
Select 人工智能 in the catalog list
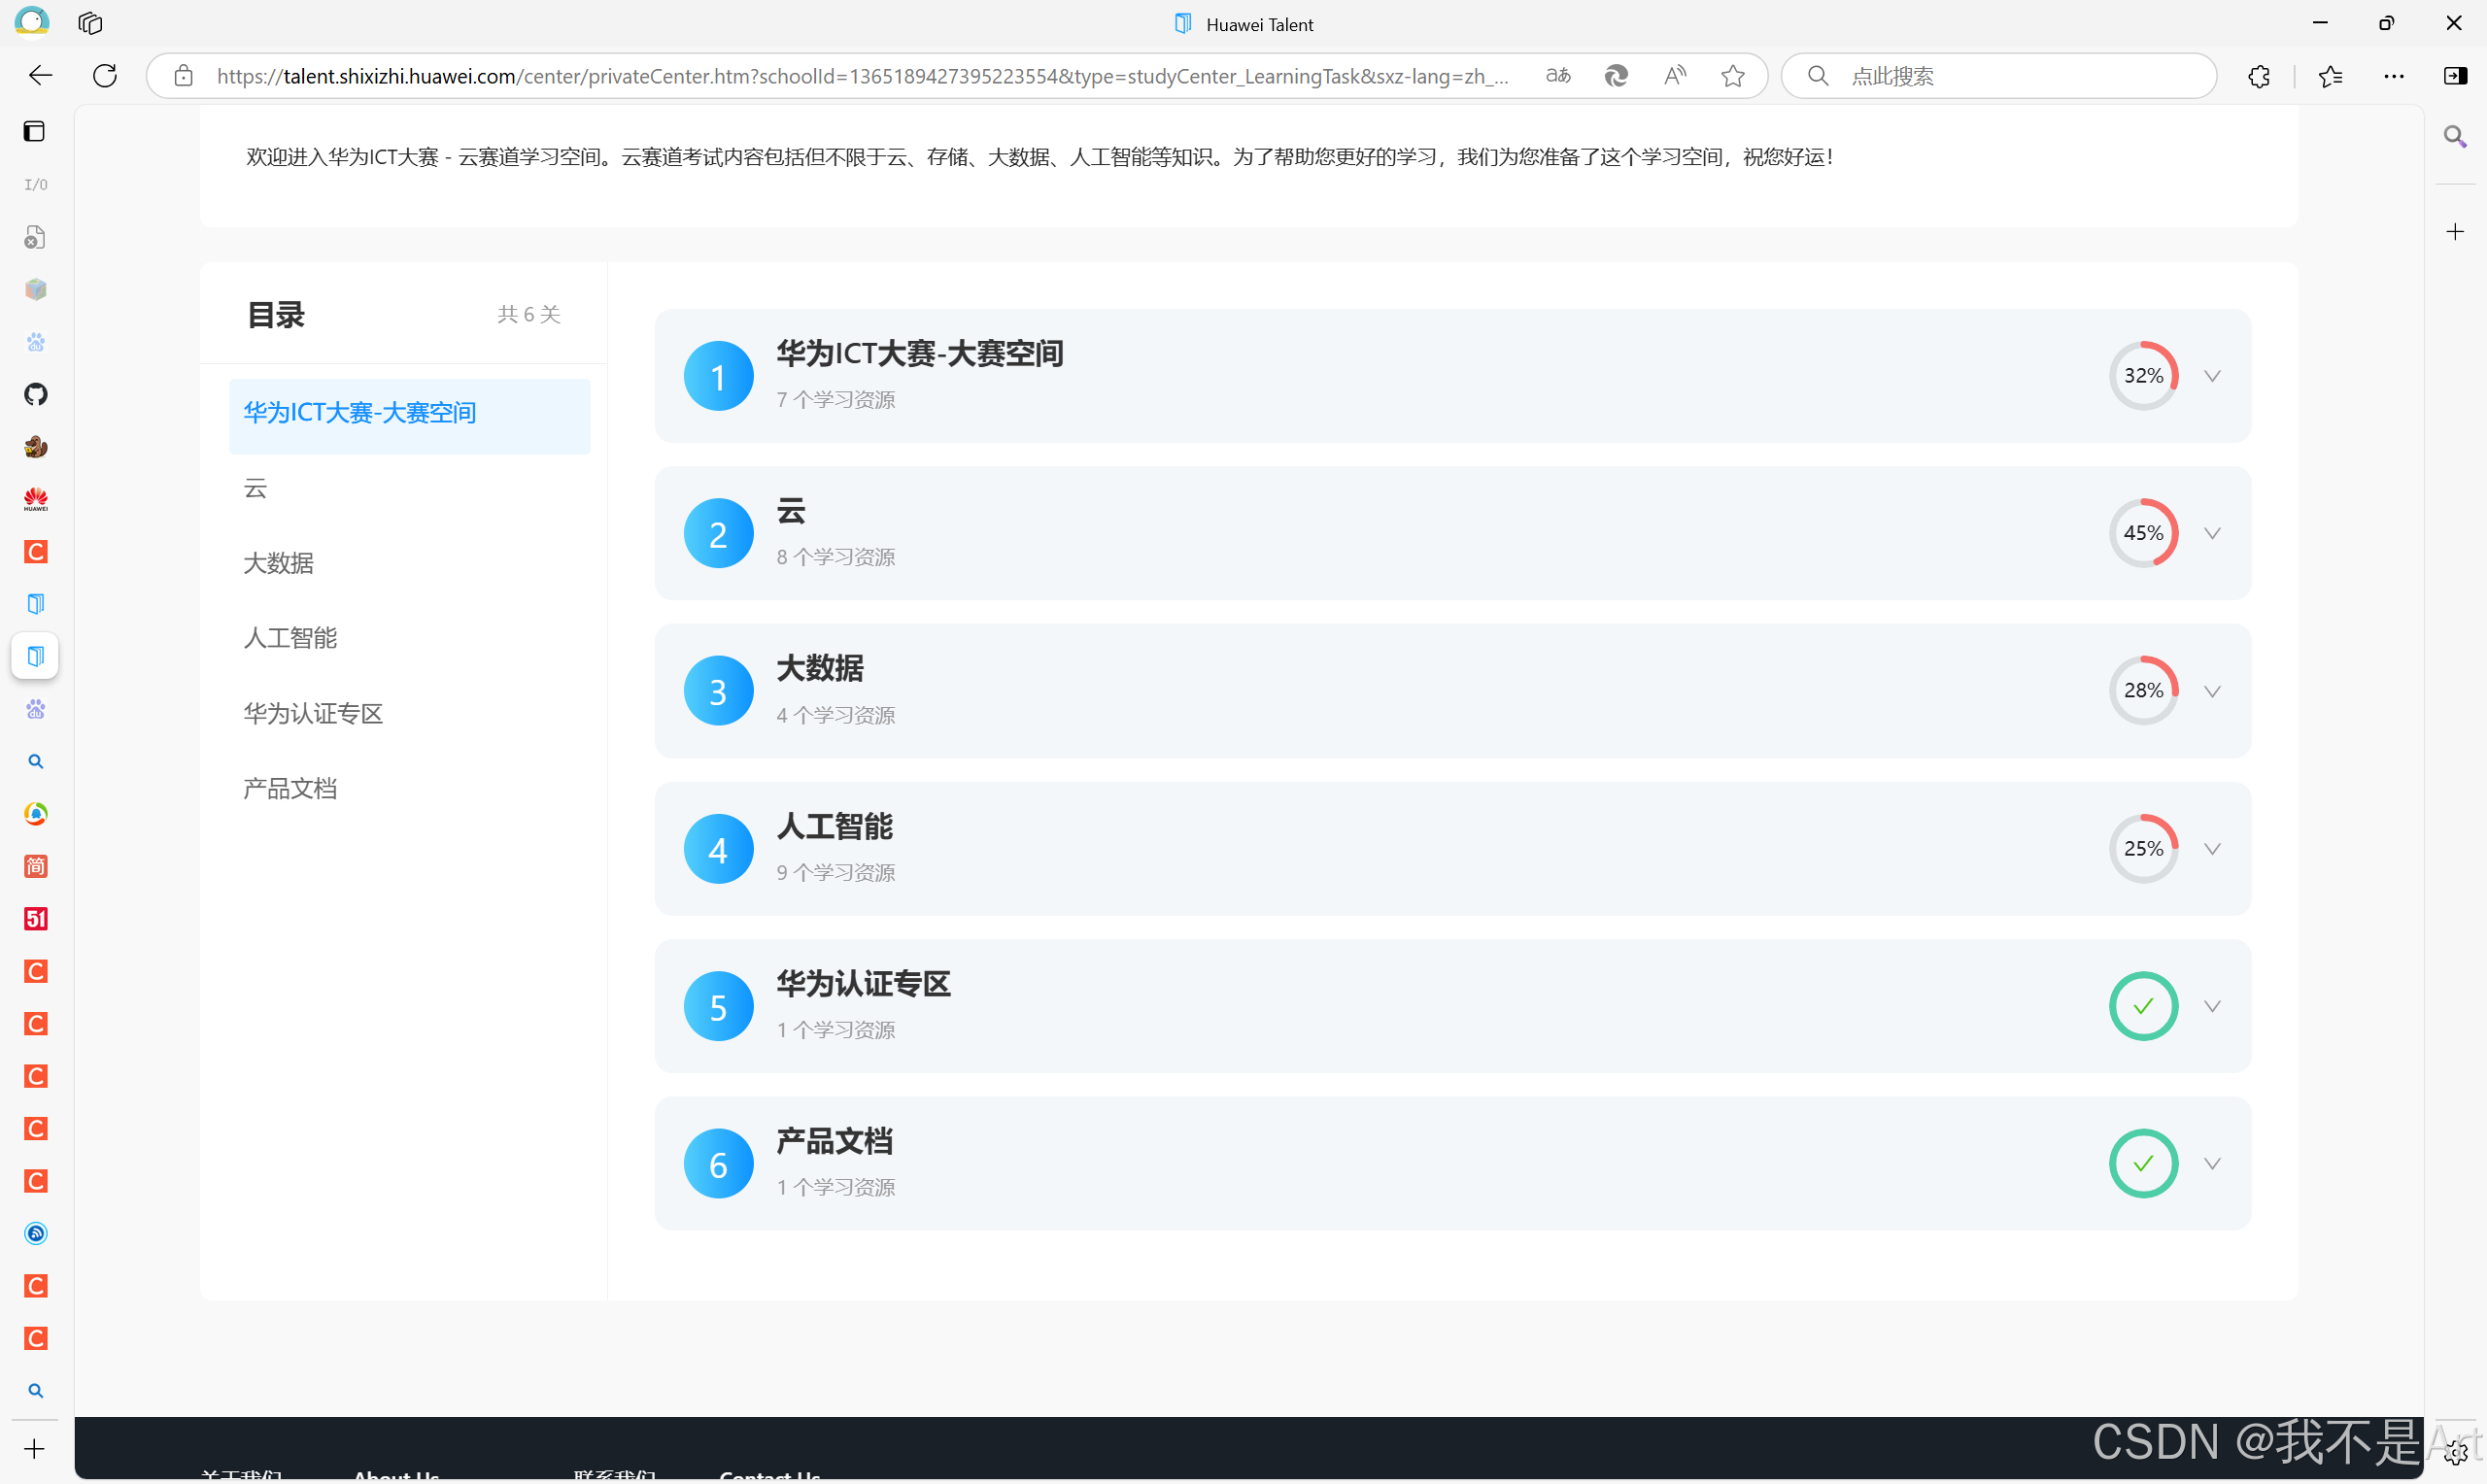click(x=290, y=638)
